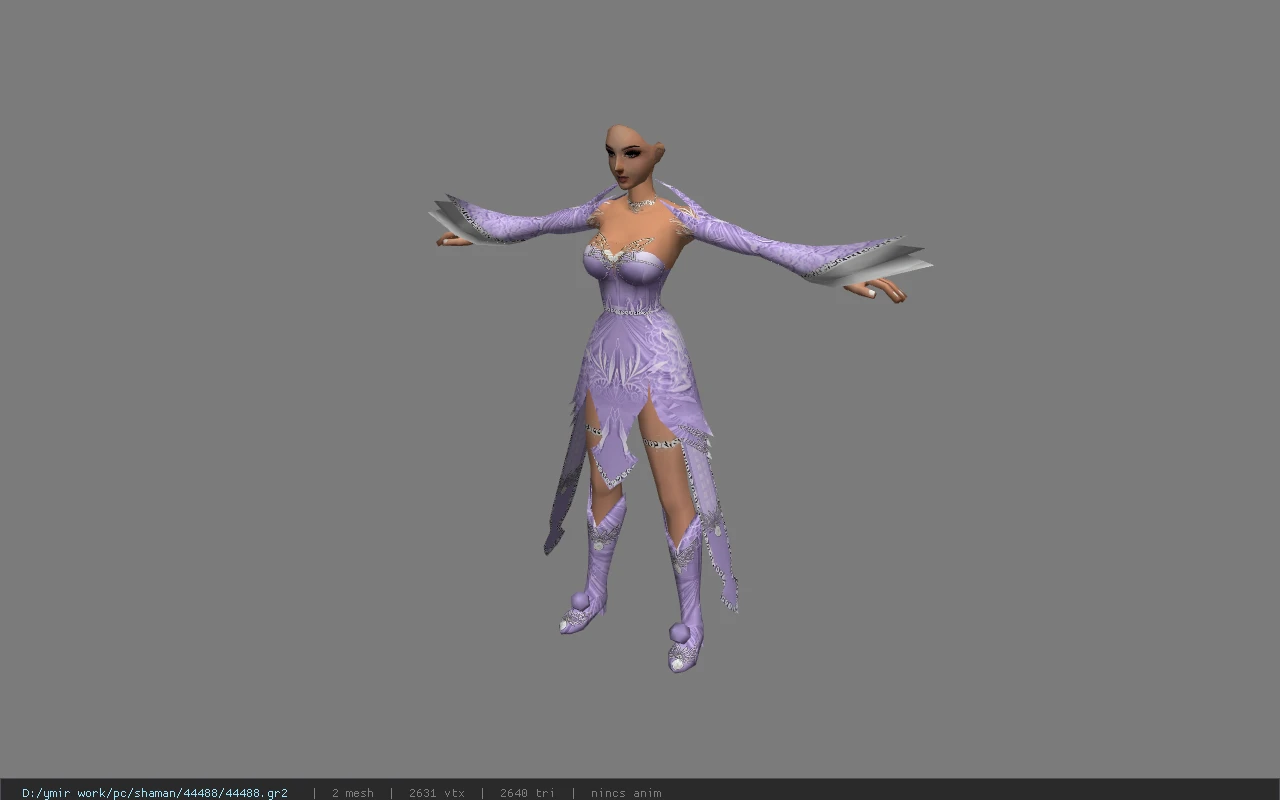Click the file path D:/ymir work/pc/shaman/44488/44488.gr2

tap(155, 793)
